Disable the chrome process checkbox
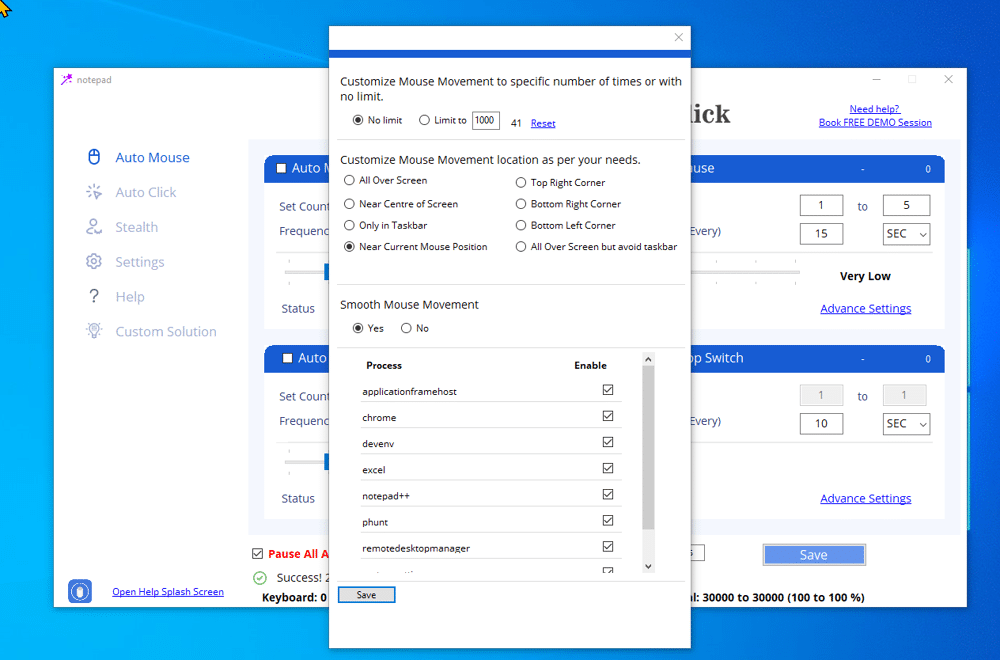The width and height of the screenshot is (1000, 660). pyautogui.click(x=608, y=417)
